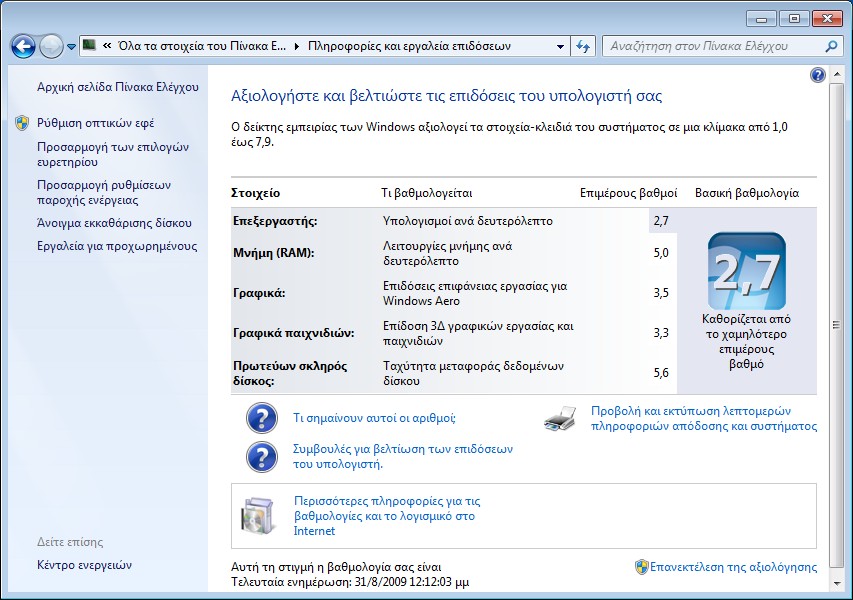The height and width of the screenshot is (600, 853).
Task: Open Συμβουλές για βελτίωση των επιδόσεων link
Action: [403, 456]
